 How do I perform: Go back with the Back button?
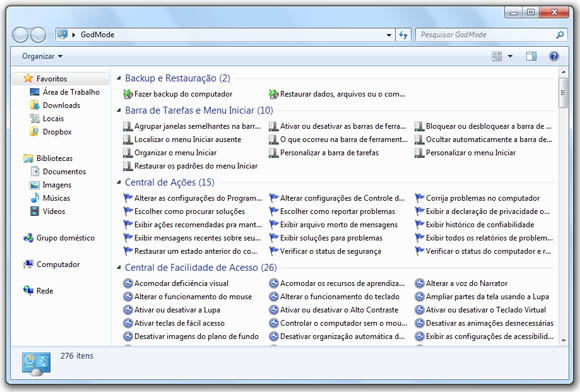pyautogui.click(x=20, y=35)
